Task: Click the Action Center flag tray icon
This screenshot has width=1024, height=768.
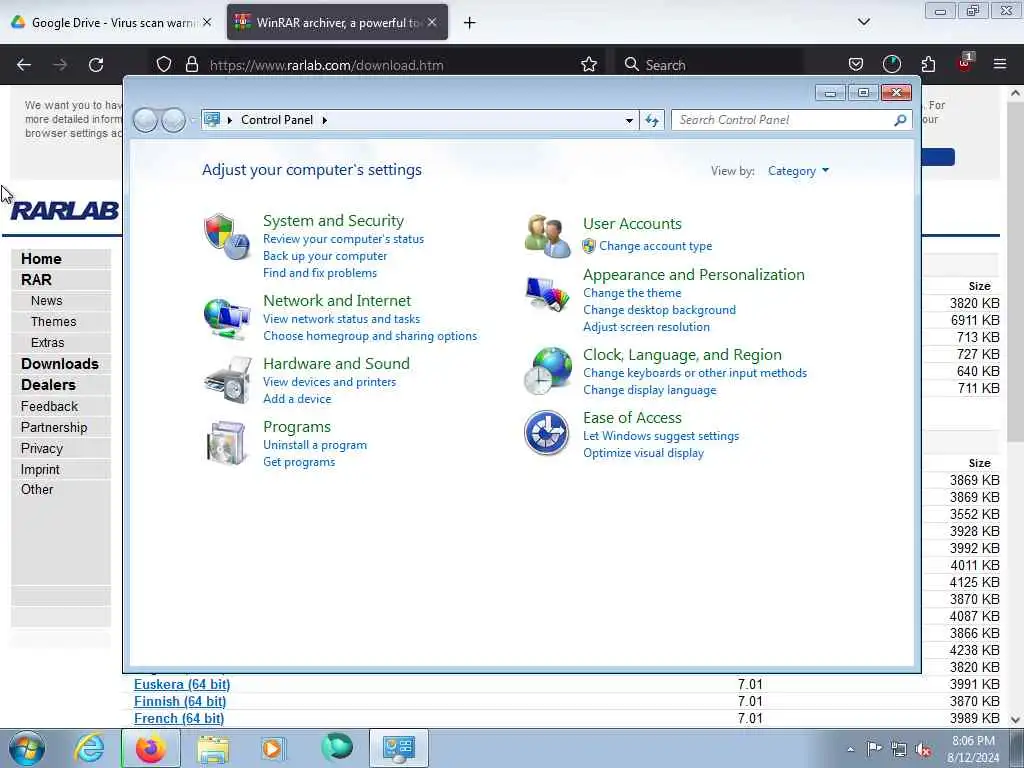Action: click(874, 748)
